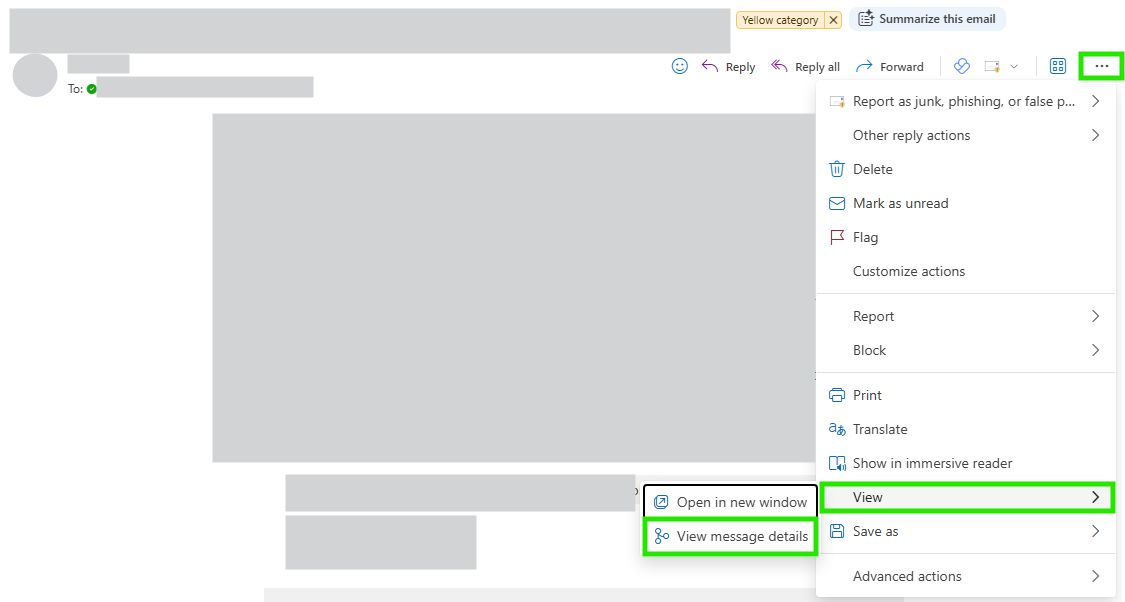The height and width of the screenshot is (602, 1125).
Task: Expand the junk report dropdown arrow in toolbar
Action: (x=1014, y=67)
